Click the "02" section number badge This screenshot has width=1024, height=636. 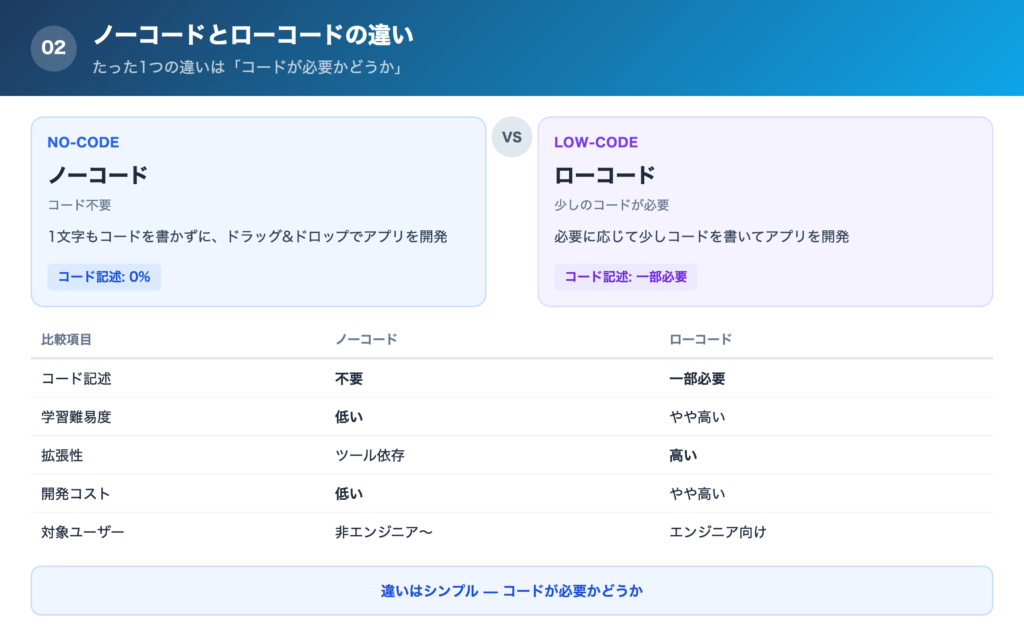55,47
